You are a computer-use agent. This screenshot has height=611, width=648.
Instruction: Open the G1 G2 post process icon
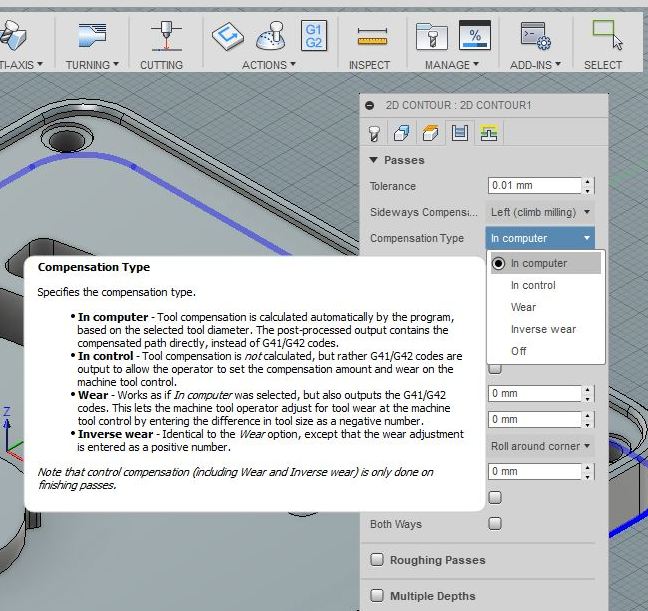click(x=313, y=36)
